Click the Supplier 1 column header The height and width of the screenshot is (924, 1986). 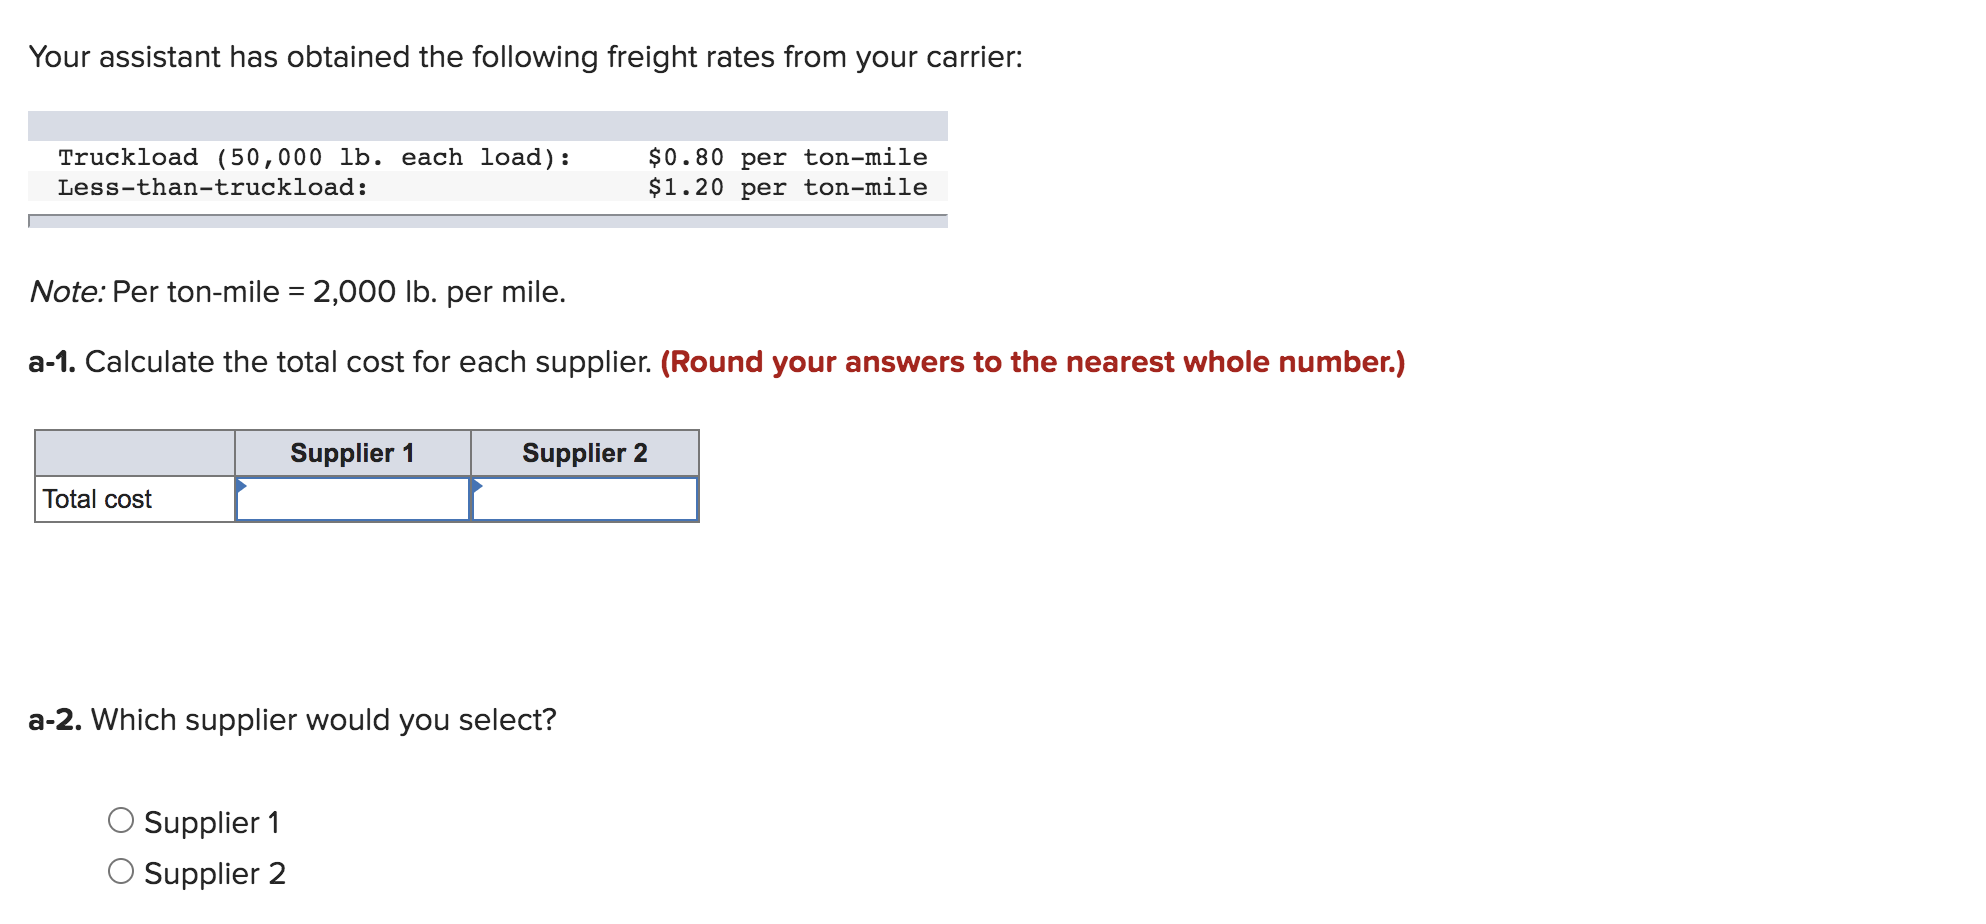[352, 452]
